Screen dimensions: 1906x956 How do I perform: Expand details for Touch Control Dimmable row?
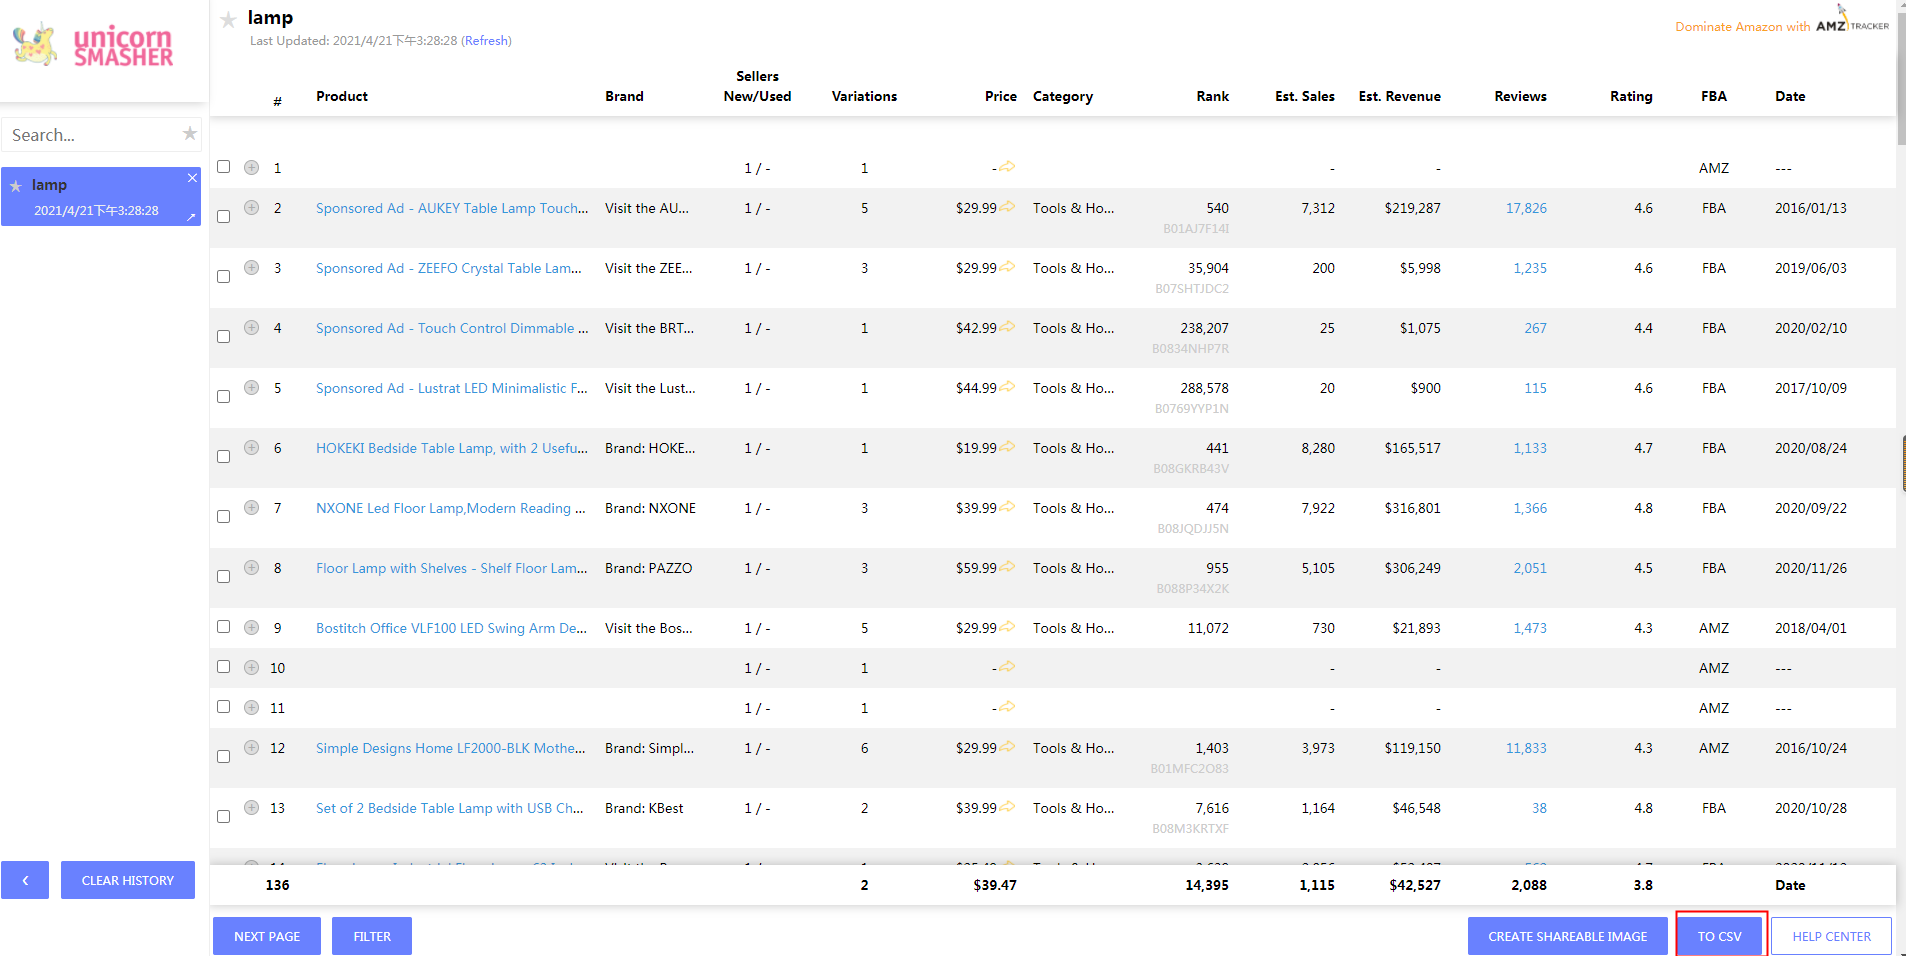point(252,327)
